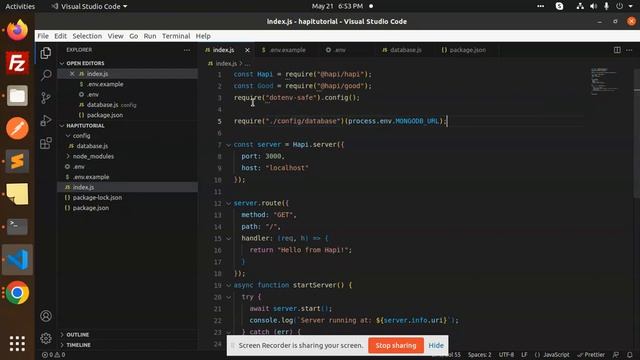Open the Selection menu

[87, 36]
